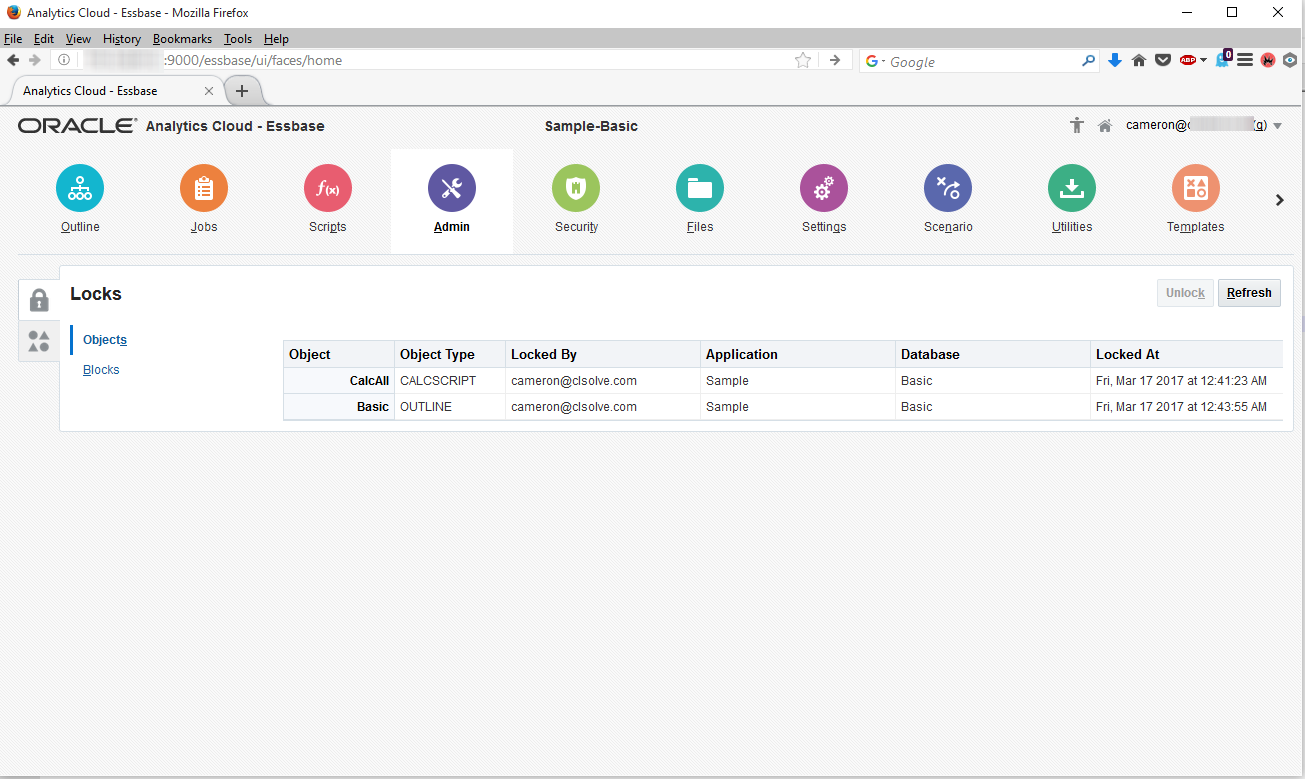Go to the Firefox home page
Viewport: 1305px width, 779px height.
[x=1139, y=60]
